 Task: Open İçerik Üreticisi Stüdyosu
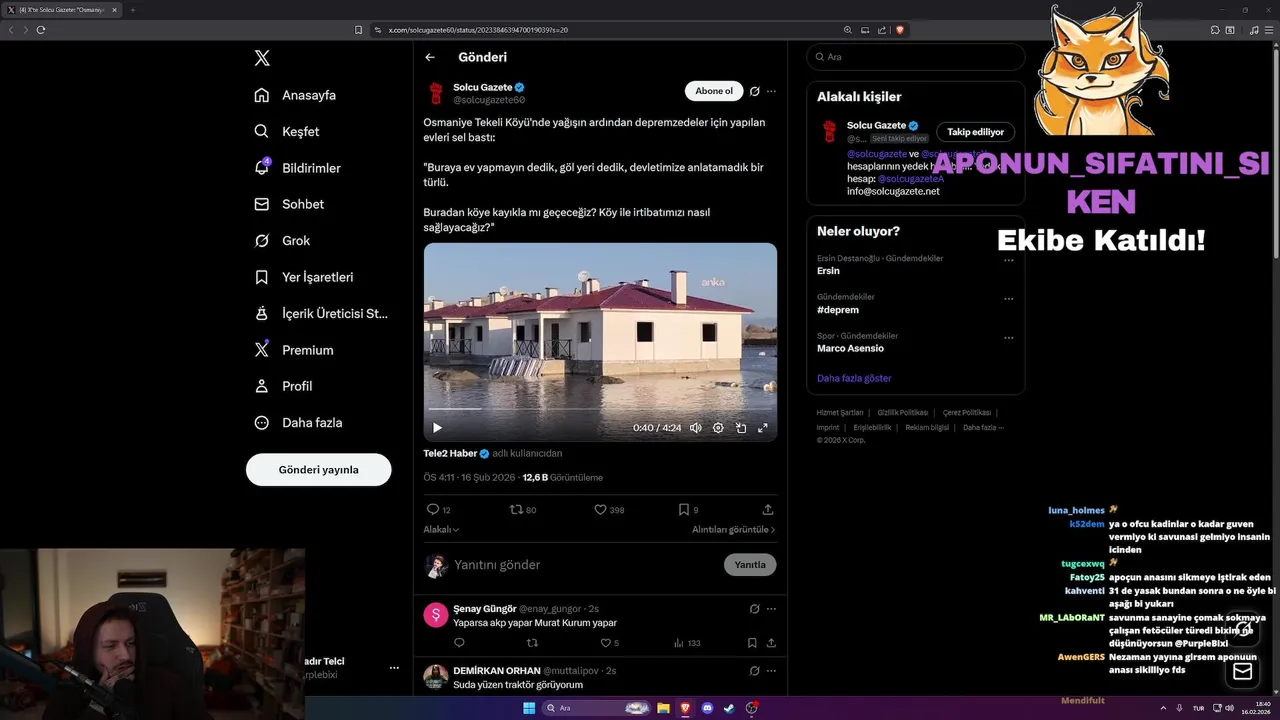(x=321, y=313)
